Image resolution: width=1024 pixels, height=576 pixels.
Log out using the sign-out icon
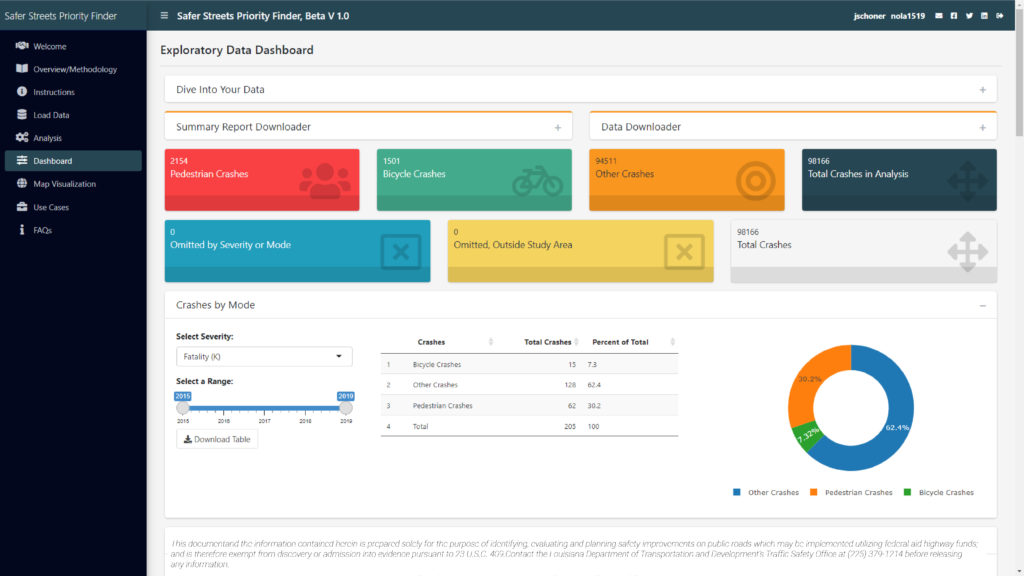pos(1000,16)
